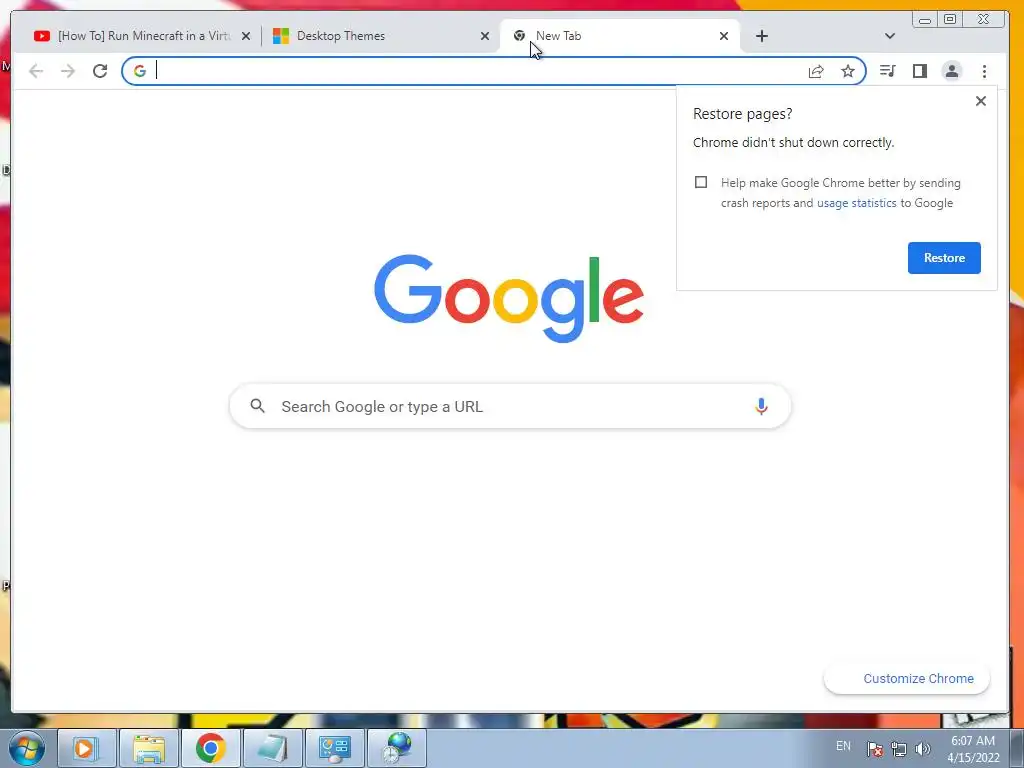Click the network icon in system tray
Image resolution: width=1024 pixels, height=768 pixels.
[x=899, y=749]
